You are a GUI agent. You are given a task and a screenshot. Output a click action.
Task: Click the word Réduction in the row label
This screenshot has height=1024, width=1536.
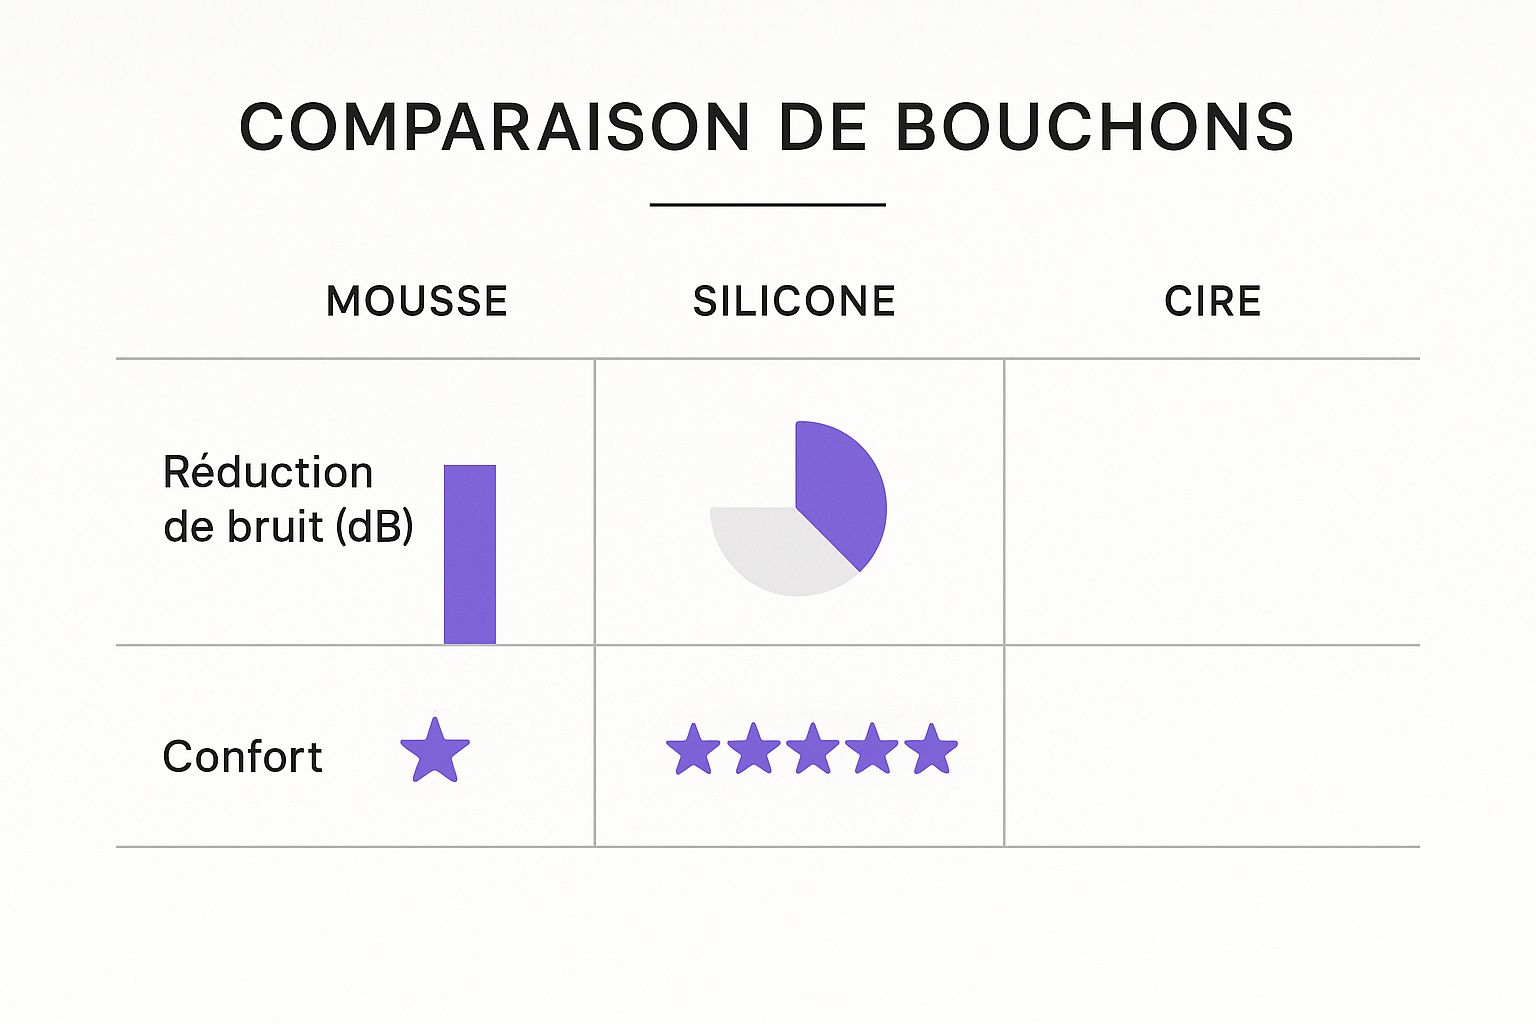coord(268,472)
